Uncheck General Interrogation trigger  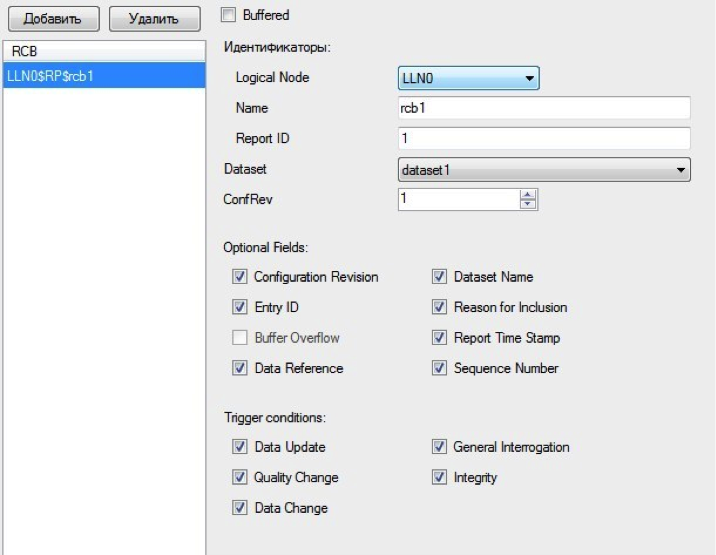pyautogui.click(x=439, y=446)
